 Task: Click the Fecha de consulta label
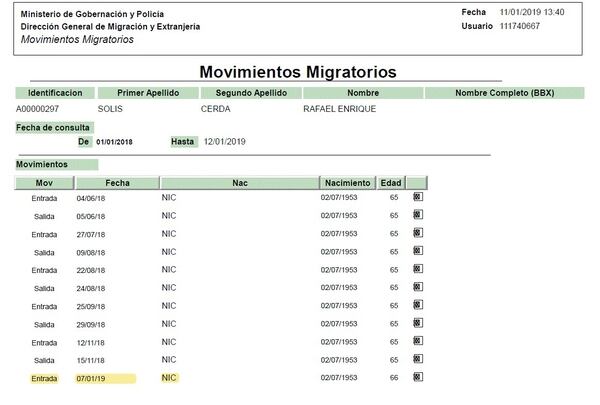pyautogui.click(x=54, y=127)
